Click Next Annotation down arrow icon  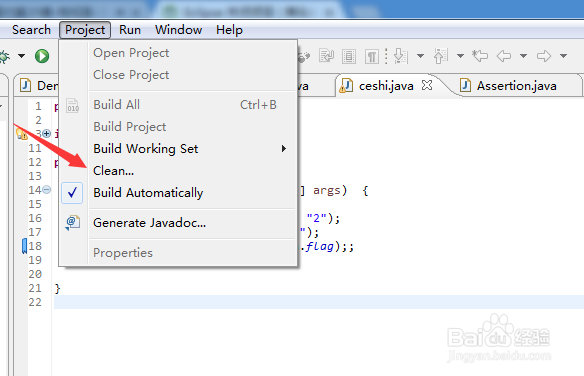(401, 56)
